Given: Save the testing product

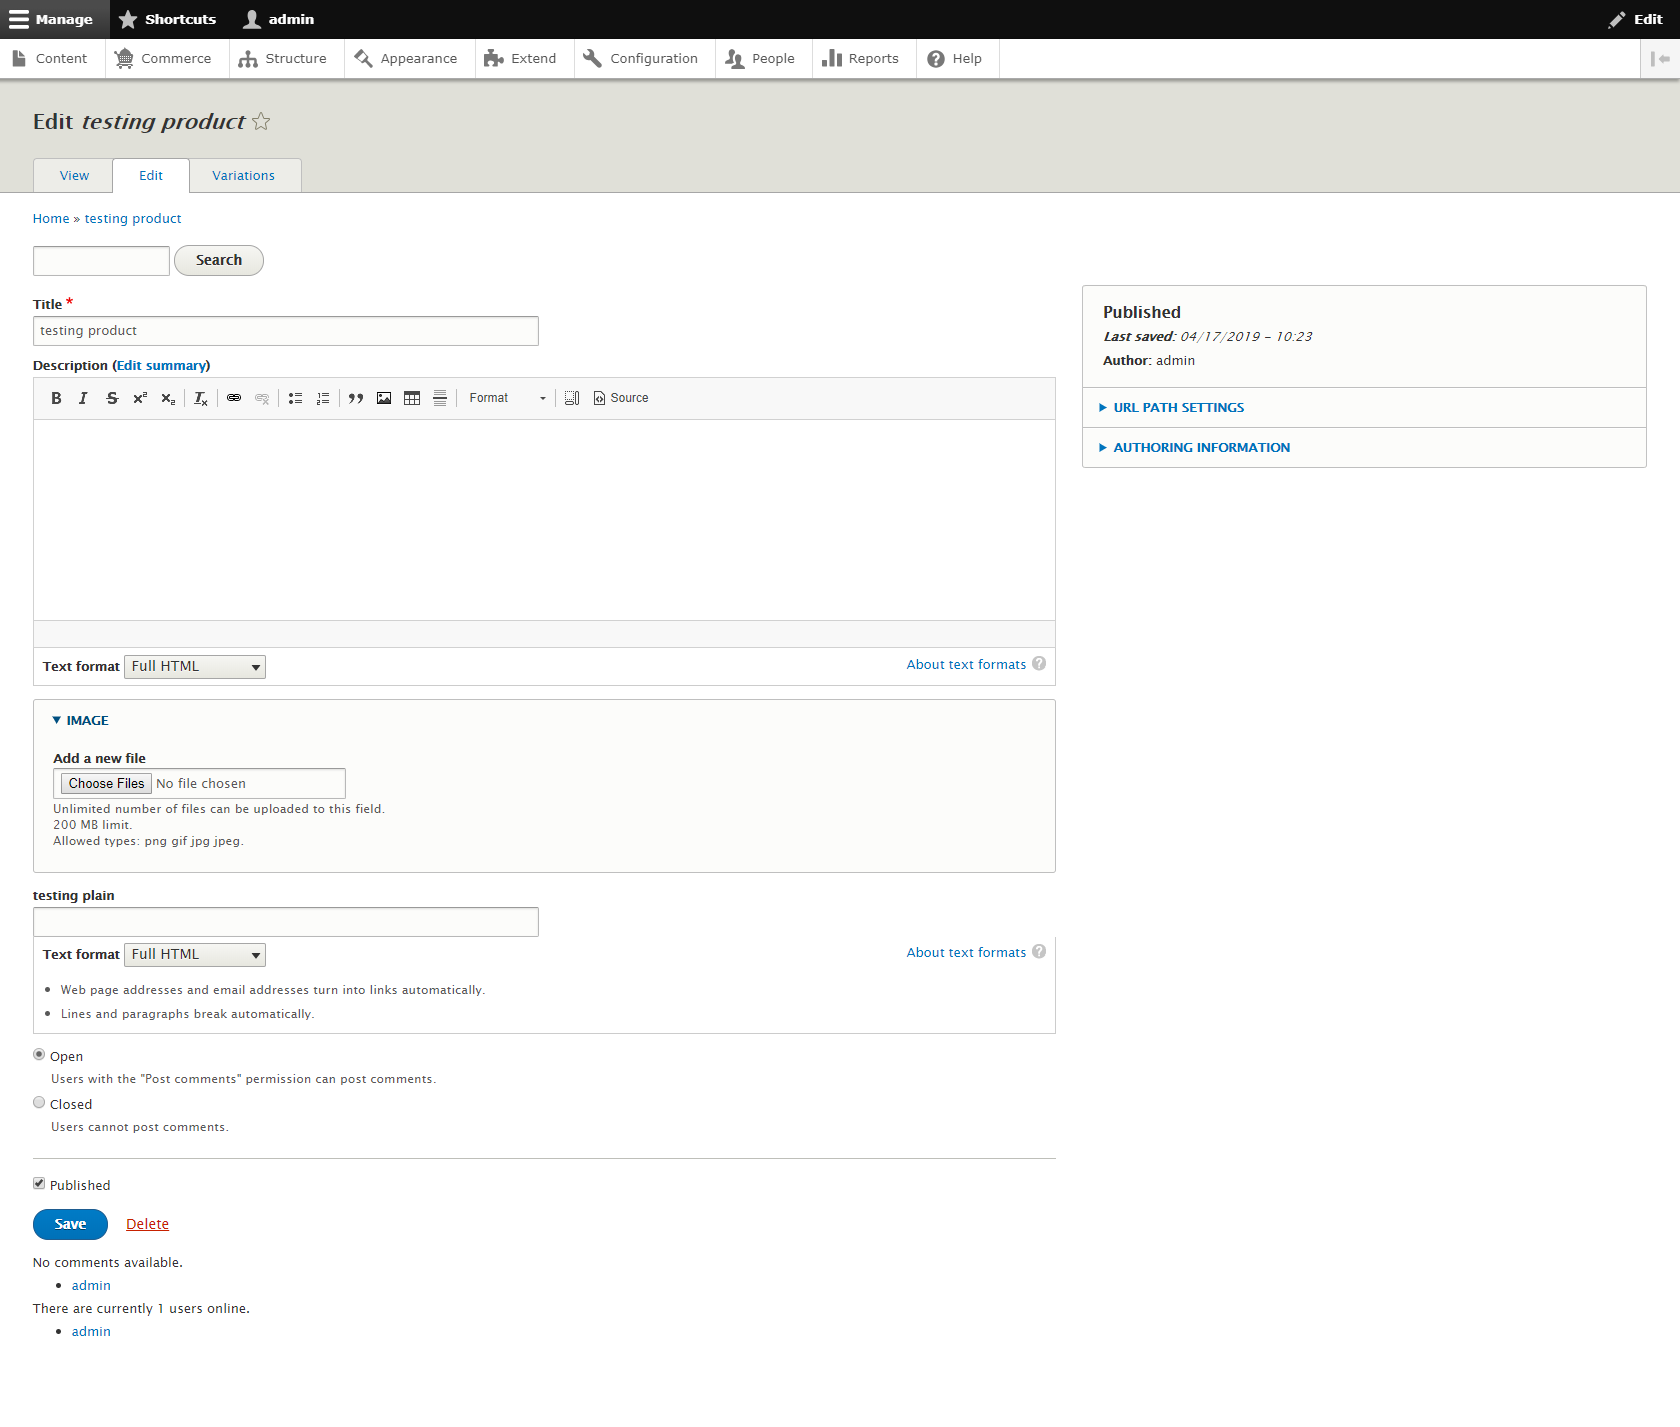Looking at the screenshot, I should [69, 1223].
